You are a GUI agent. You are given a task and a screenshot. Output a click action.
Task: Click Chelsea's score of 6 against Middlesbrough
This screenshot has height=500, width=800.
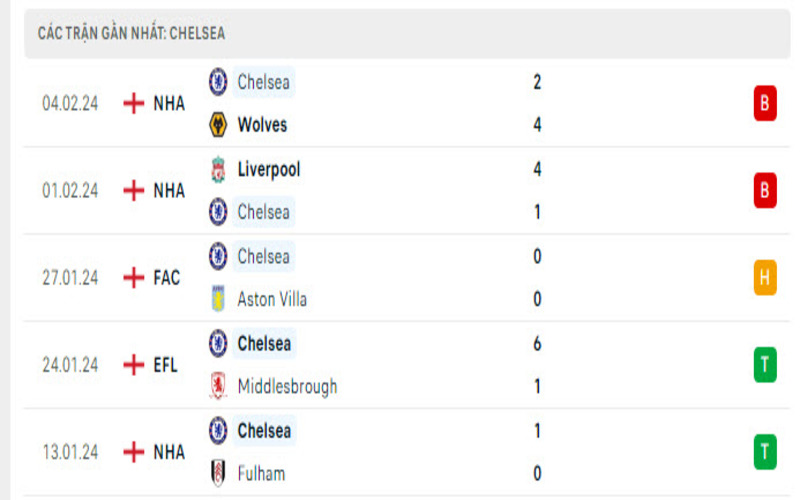coord(538,343)
